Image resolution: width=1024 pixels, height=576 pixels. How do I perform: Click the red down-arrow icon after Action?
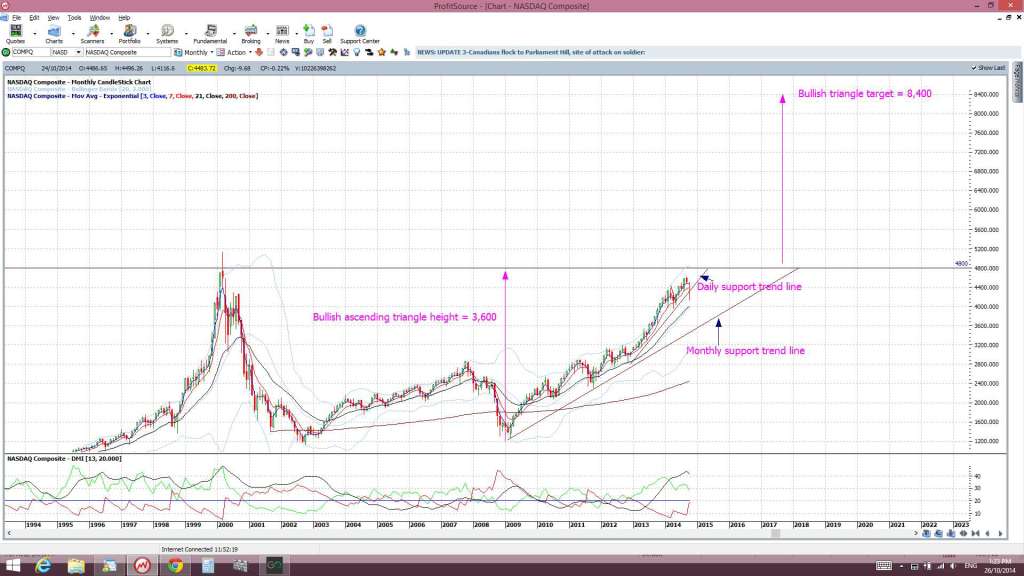259,52
